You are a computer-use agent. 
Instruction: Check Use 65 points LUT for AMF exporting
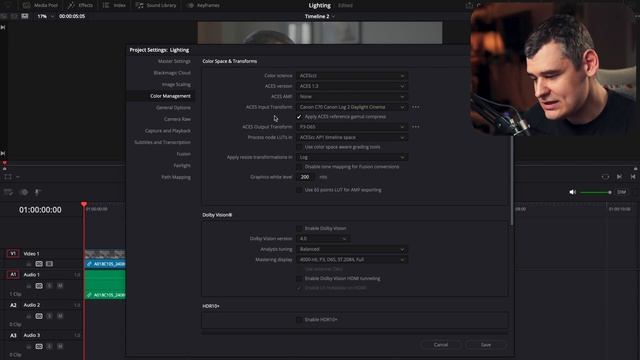299,190
